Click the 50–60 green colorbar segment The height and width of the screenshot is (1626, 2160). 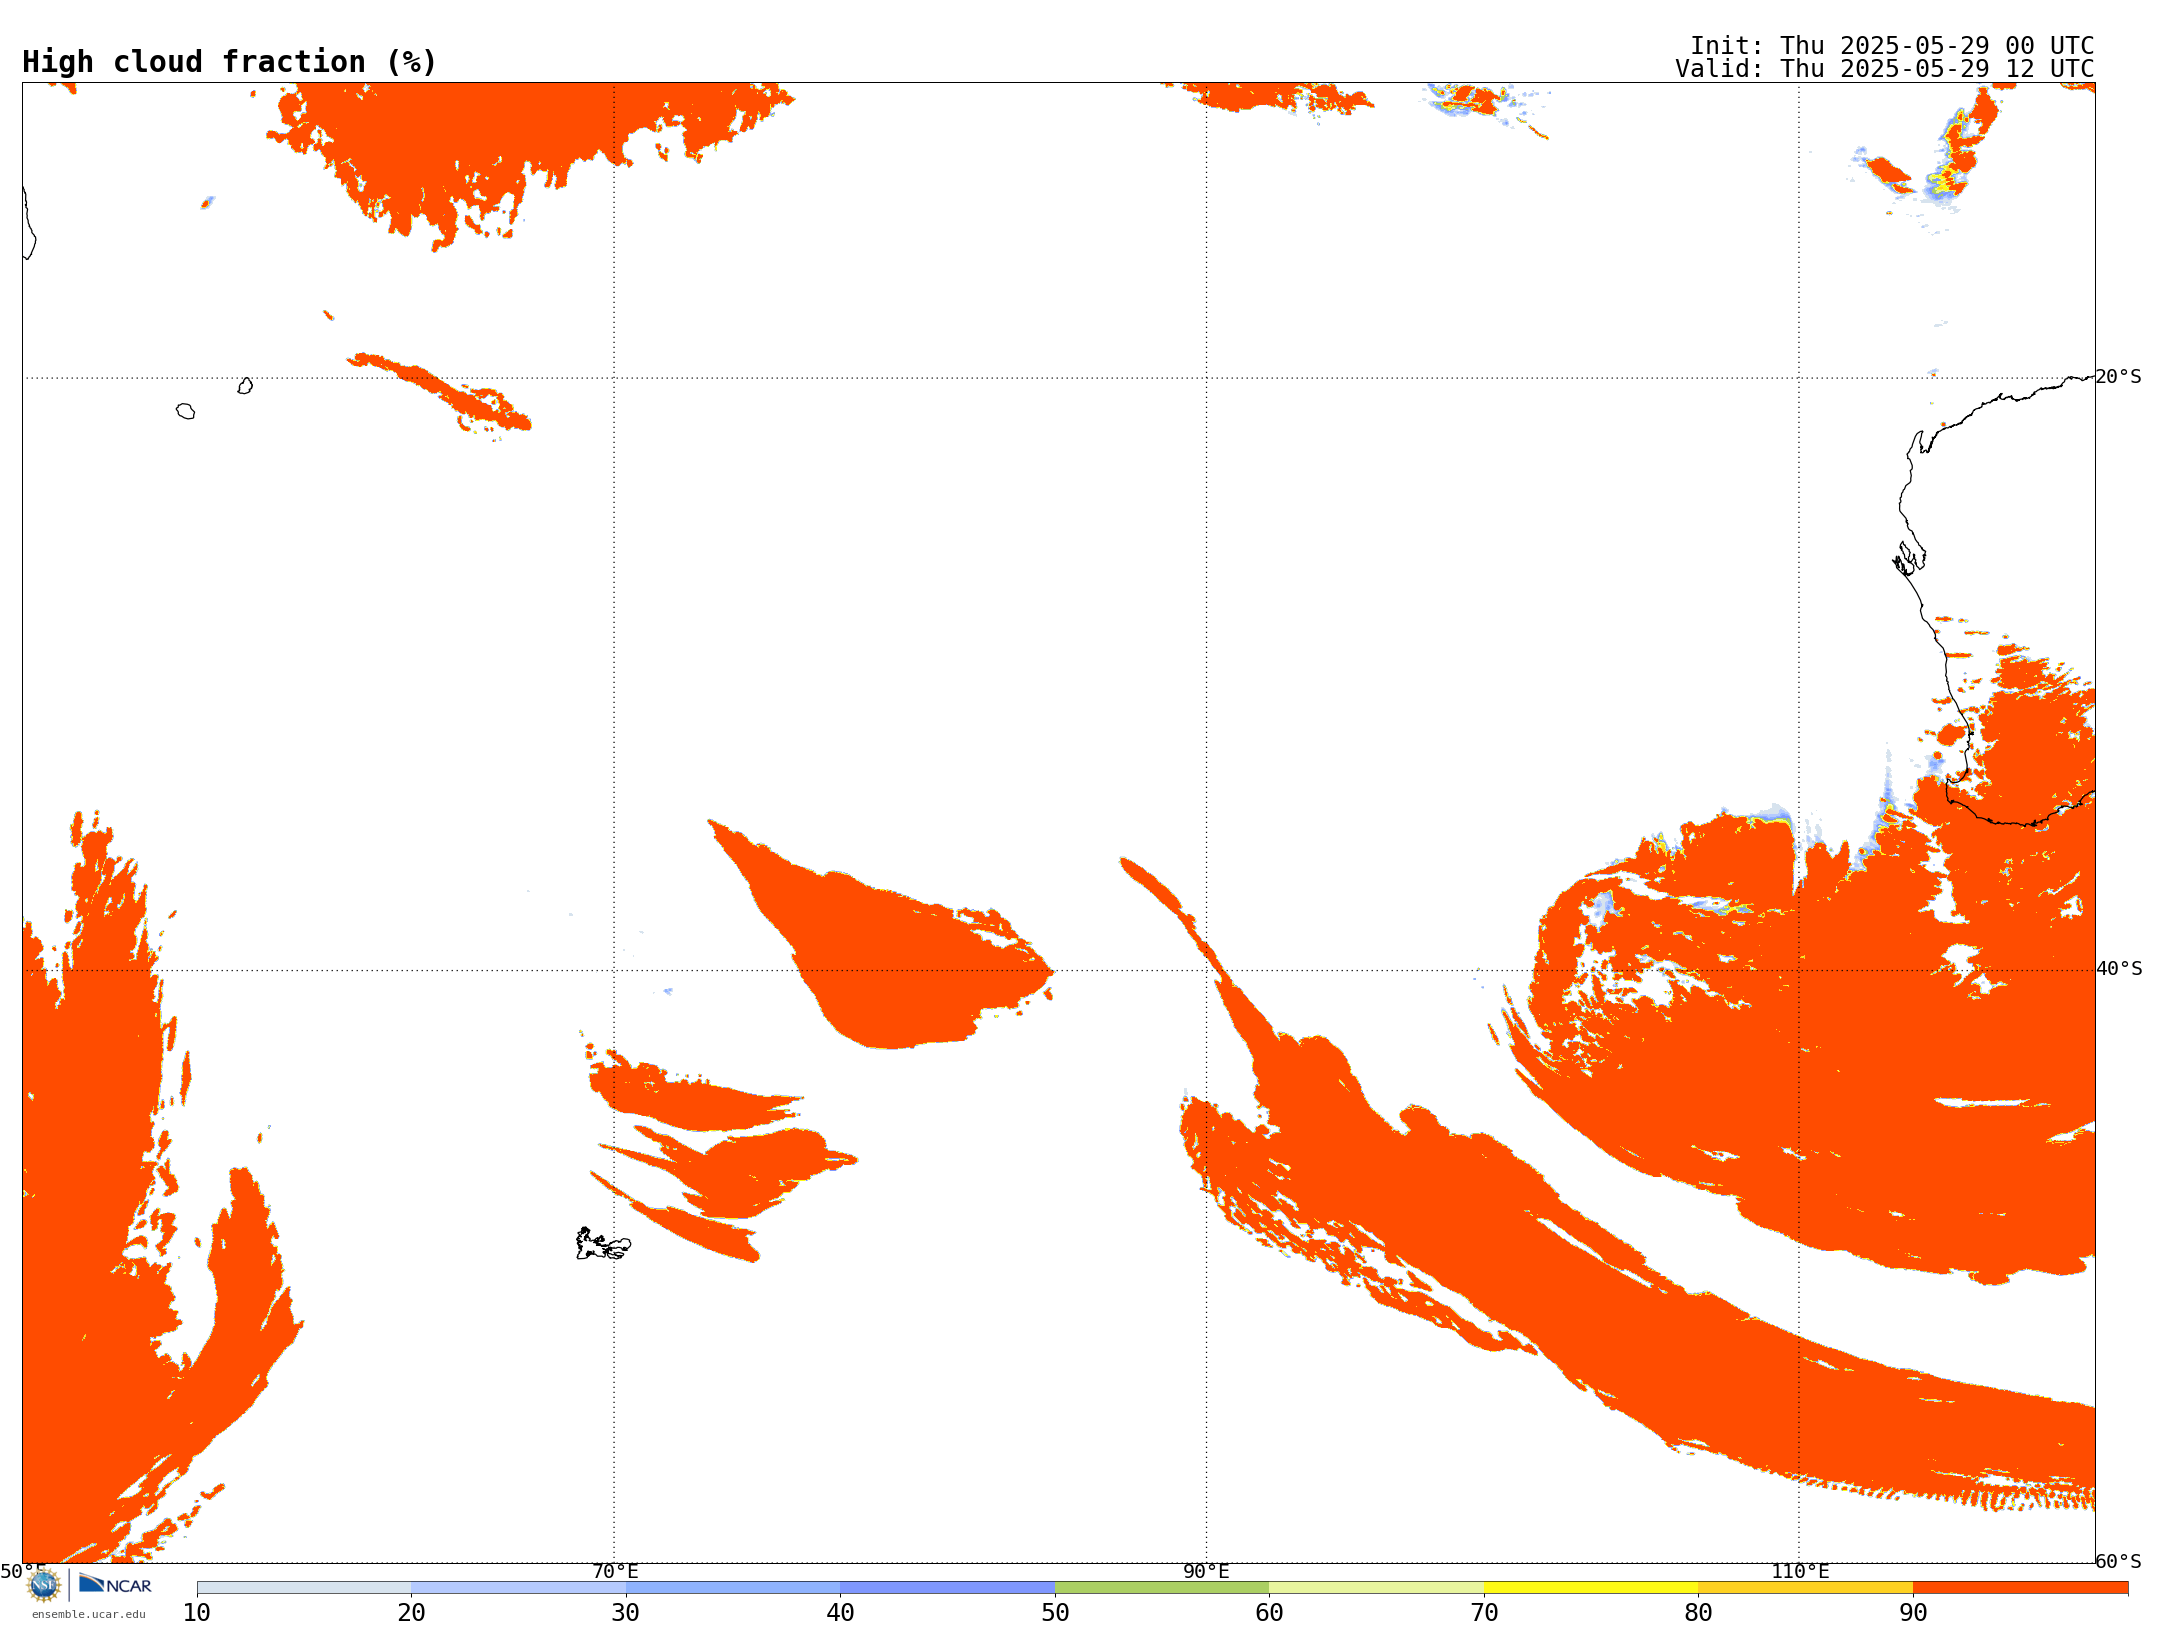coord(1162,1588)
